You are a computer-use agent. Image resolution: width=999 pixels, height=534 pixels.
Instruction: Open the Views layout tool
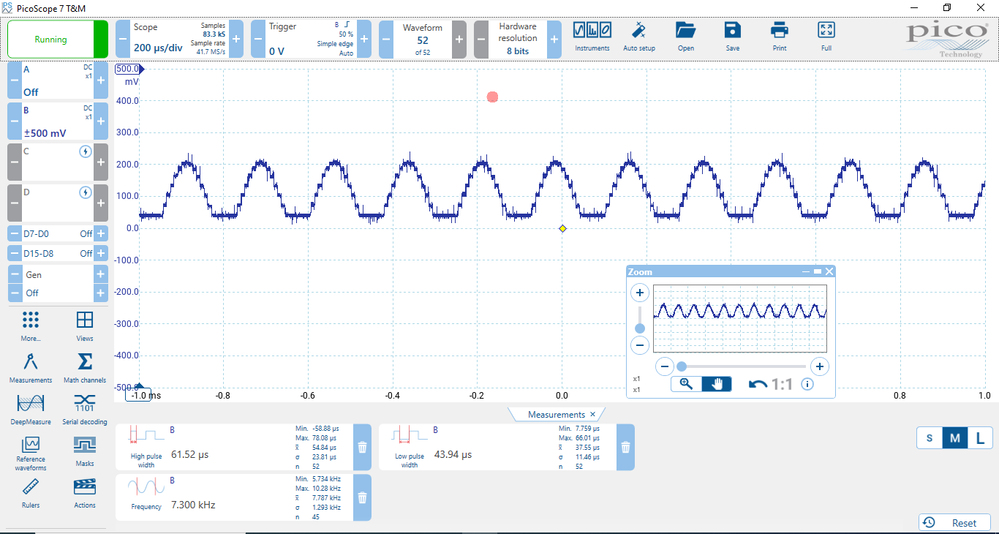click(x=85, y=326)
